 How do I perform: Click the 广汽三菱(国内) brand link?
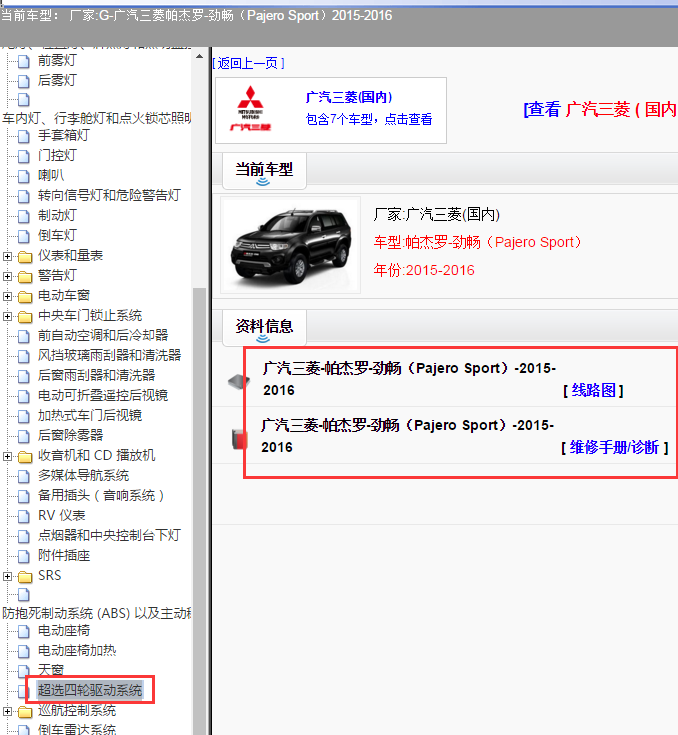tap(349, 97)
